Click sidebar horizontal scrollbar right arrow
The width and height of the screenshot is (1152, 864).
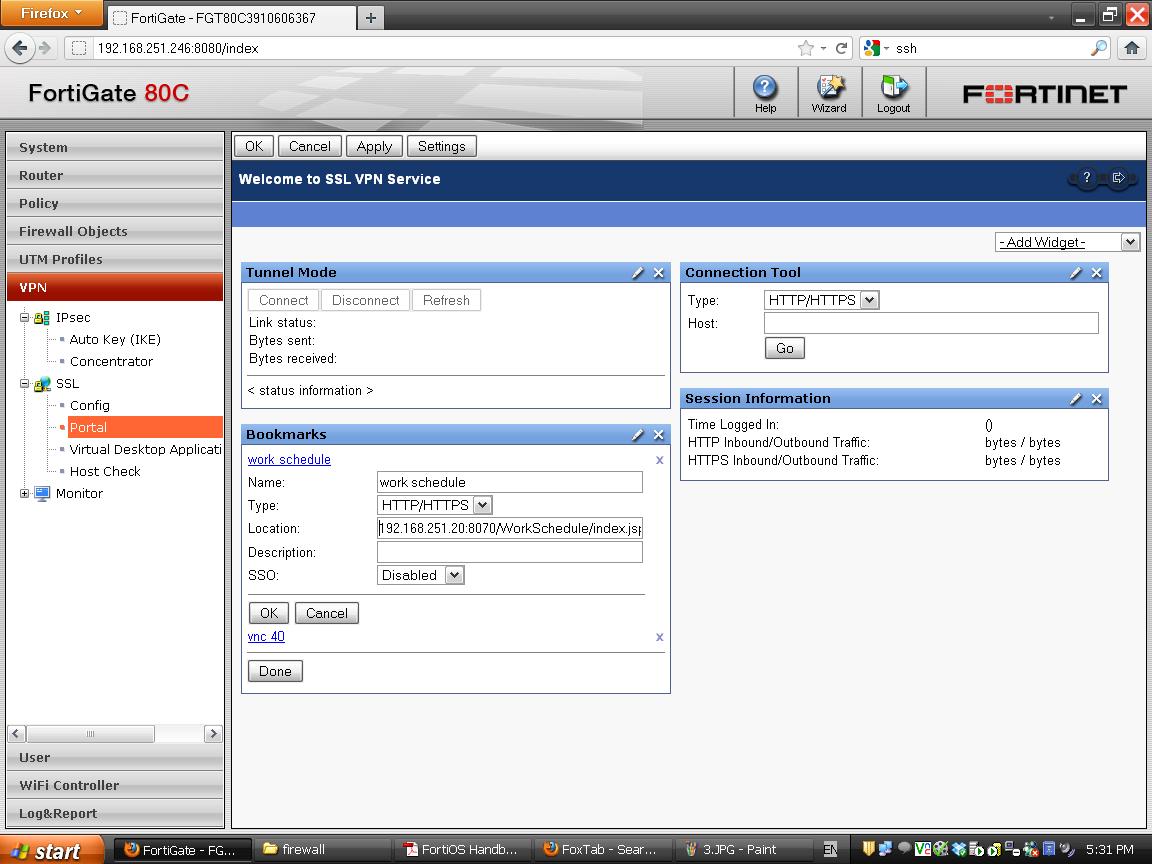tap(213, 733)
